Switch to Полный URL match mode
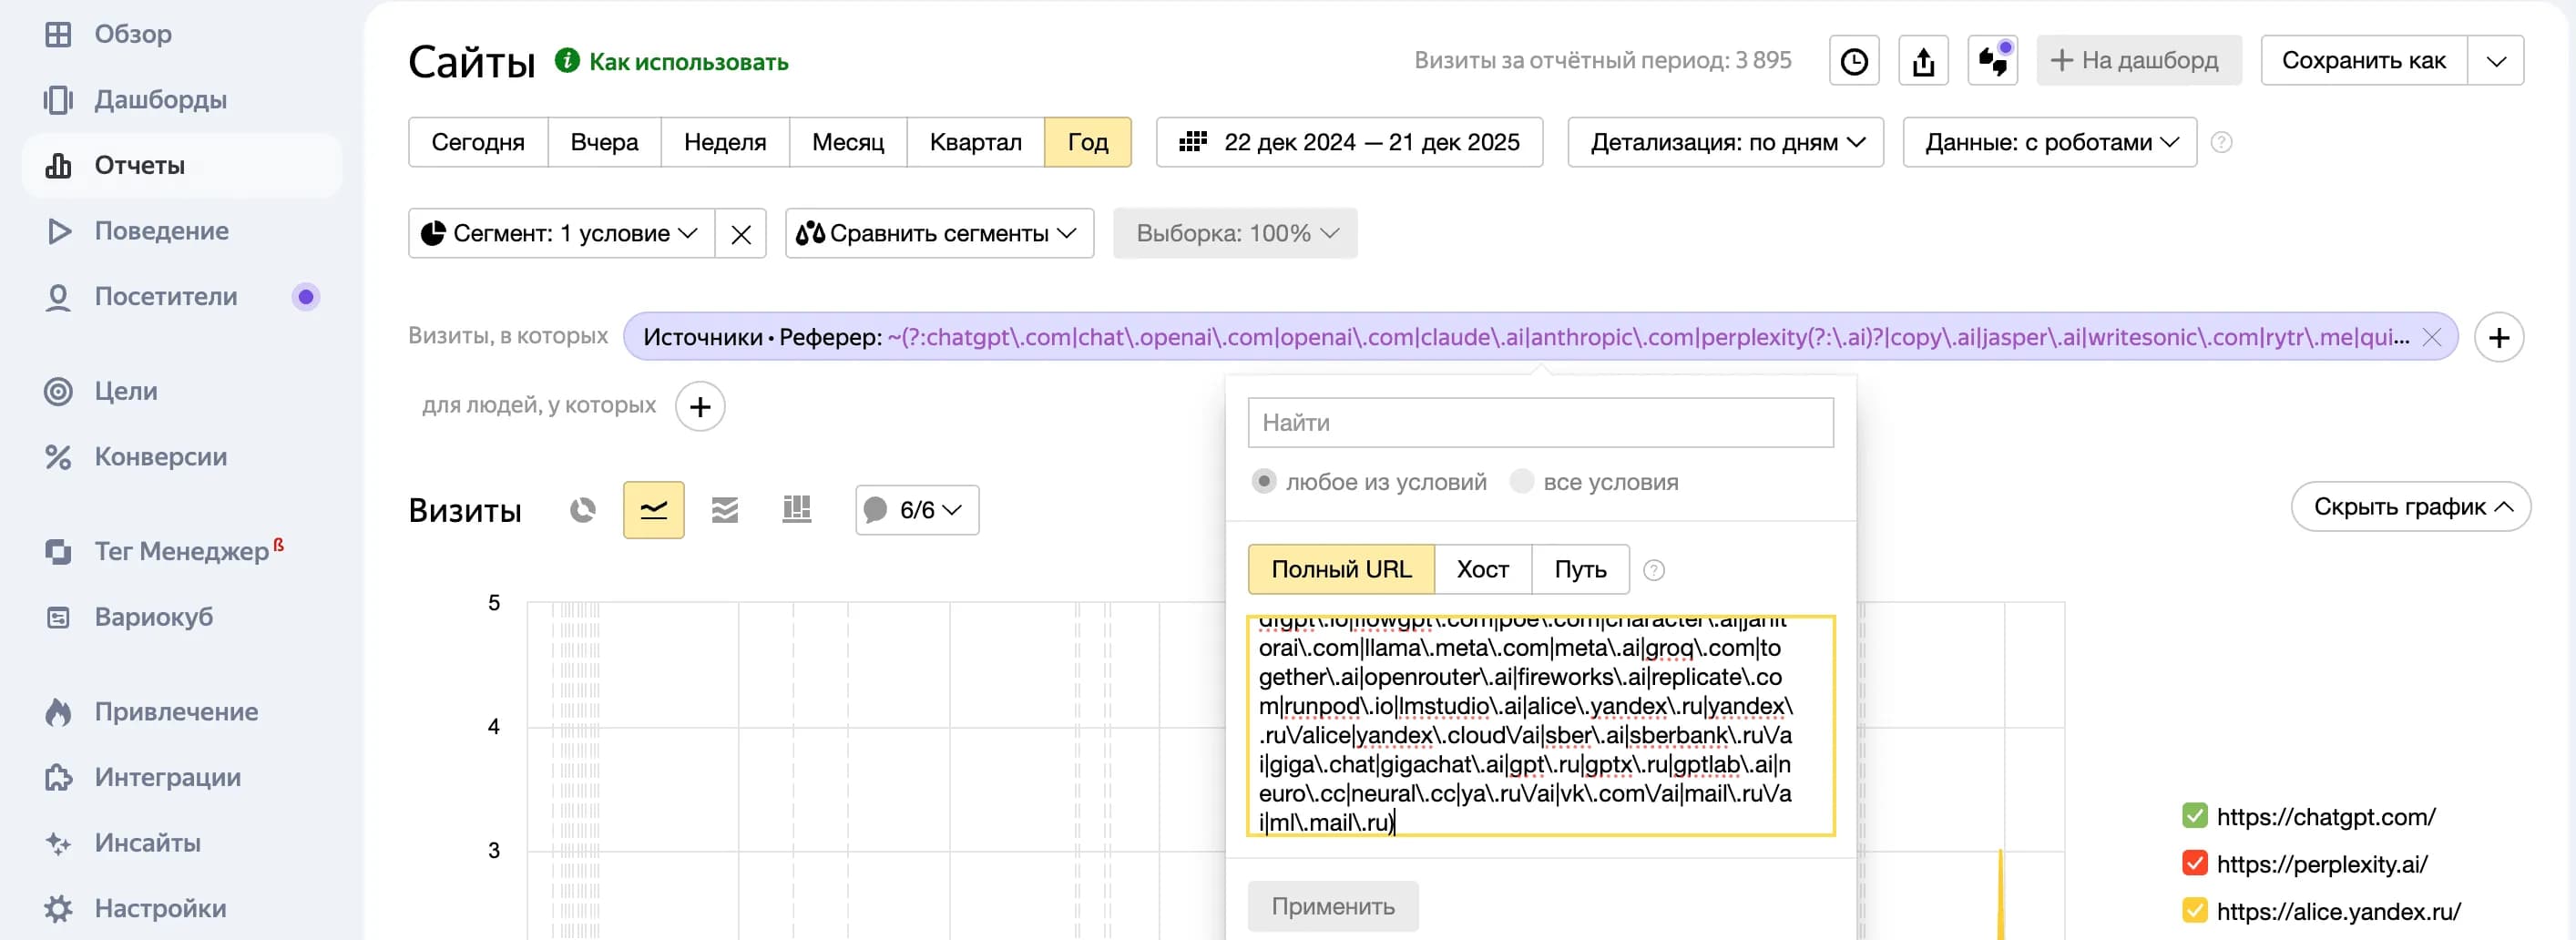2576x940 pixels. point(1341,570)
